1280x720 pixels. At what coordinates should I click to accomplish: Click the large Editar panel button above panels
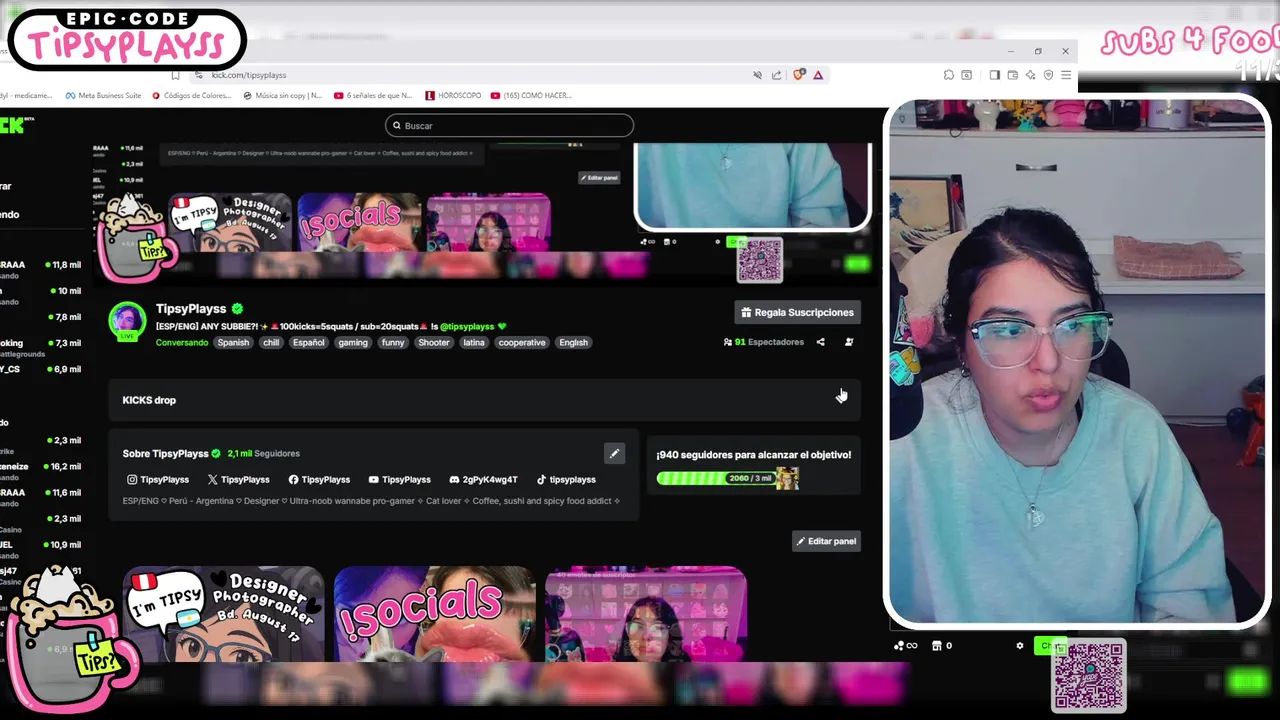826,541
